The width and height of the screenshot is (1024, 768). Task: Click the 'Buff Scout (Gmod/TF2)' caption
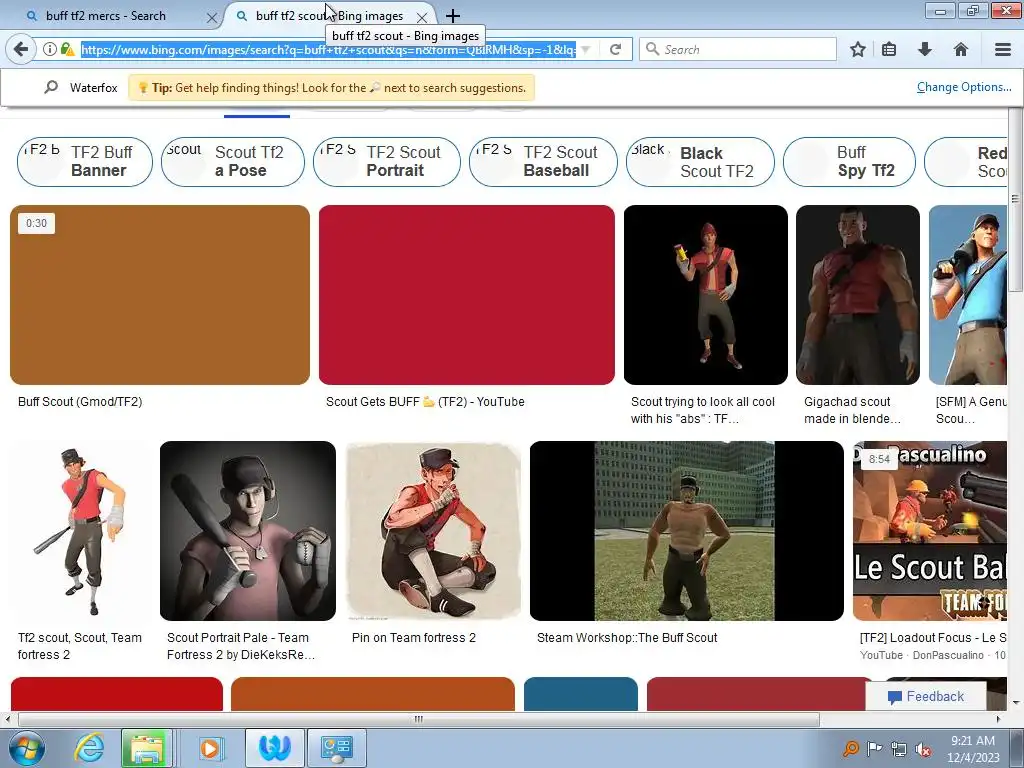[80, 402]
